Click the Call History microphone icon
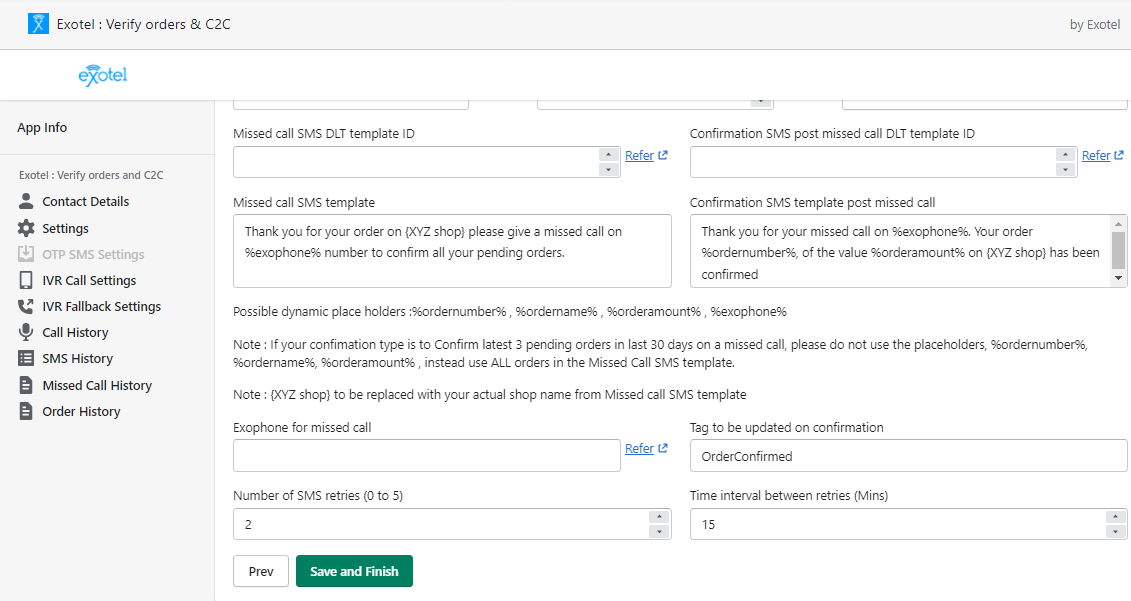Image resolution: width=1131 pixels, height=601 pixels. click(x=26, y=332)
